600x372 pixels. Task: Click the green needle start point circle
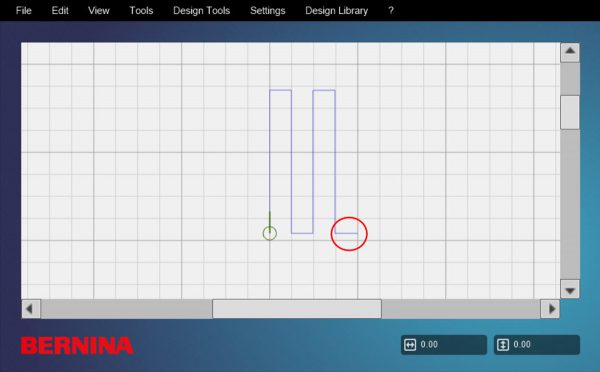(270, 233)
